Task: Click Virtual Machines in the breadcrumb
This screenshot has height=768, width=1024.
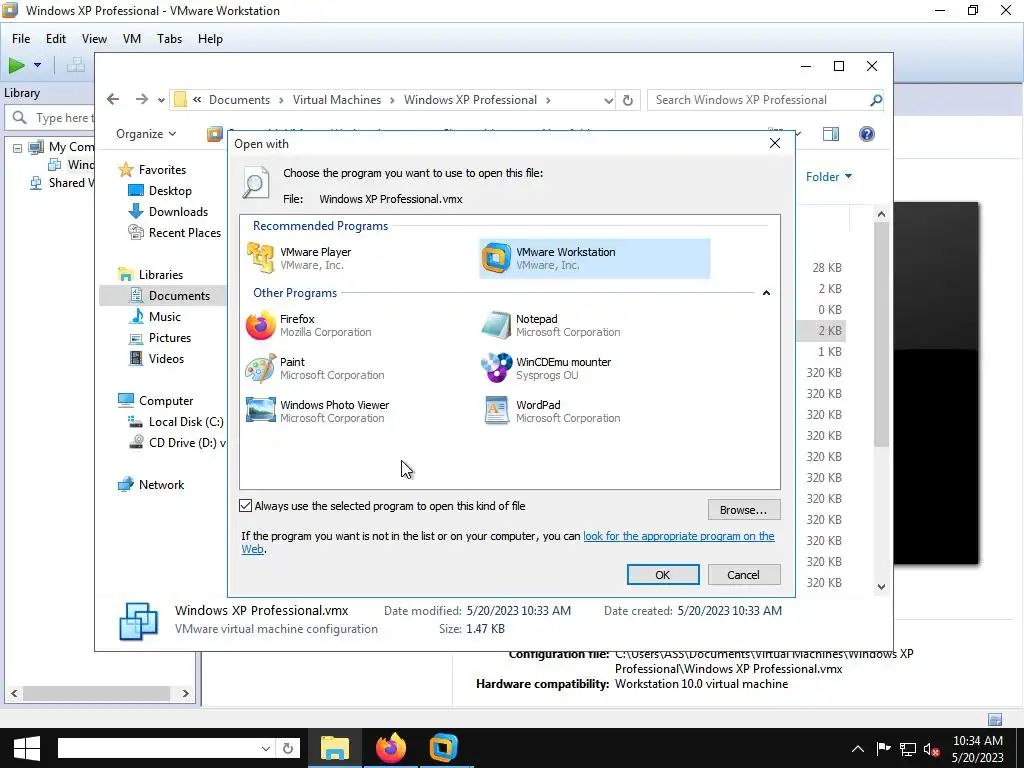Action: (337, 100)
